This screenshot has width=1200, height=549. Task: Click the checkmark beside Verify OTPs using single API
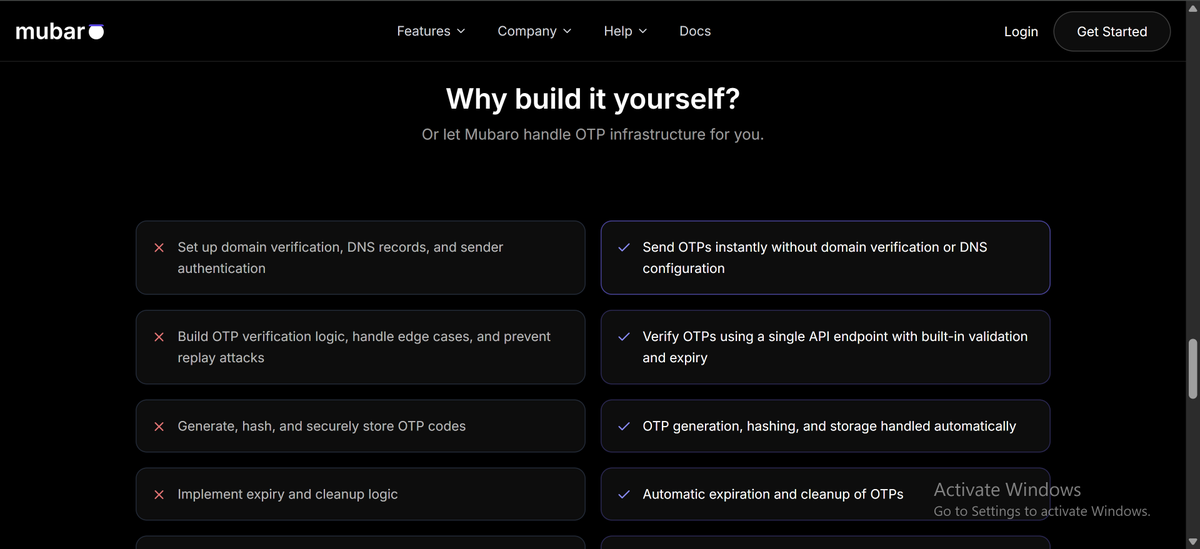[x=624, y=337]
